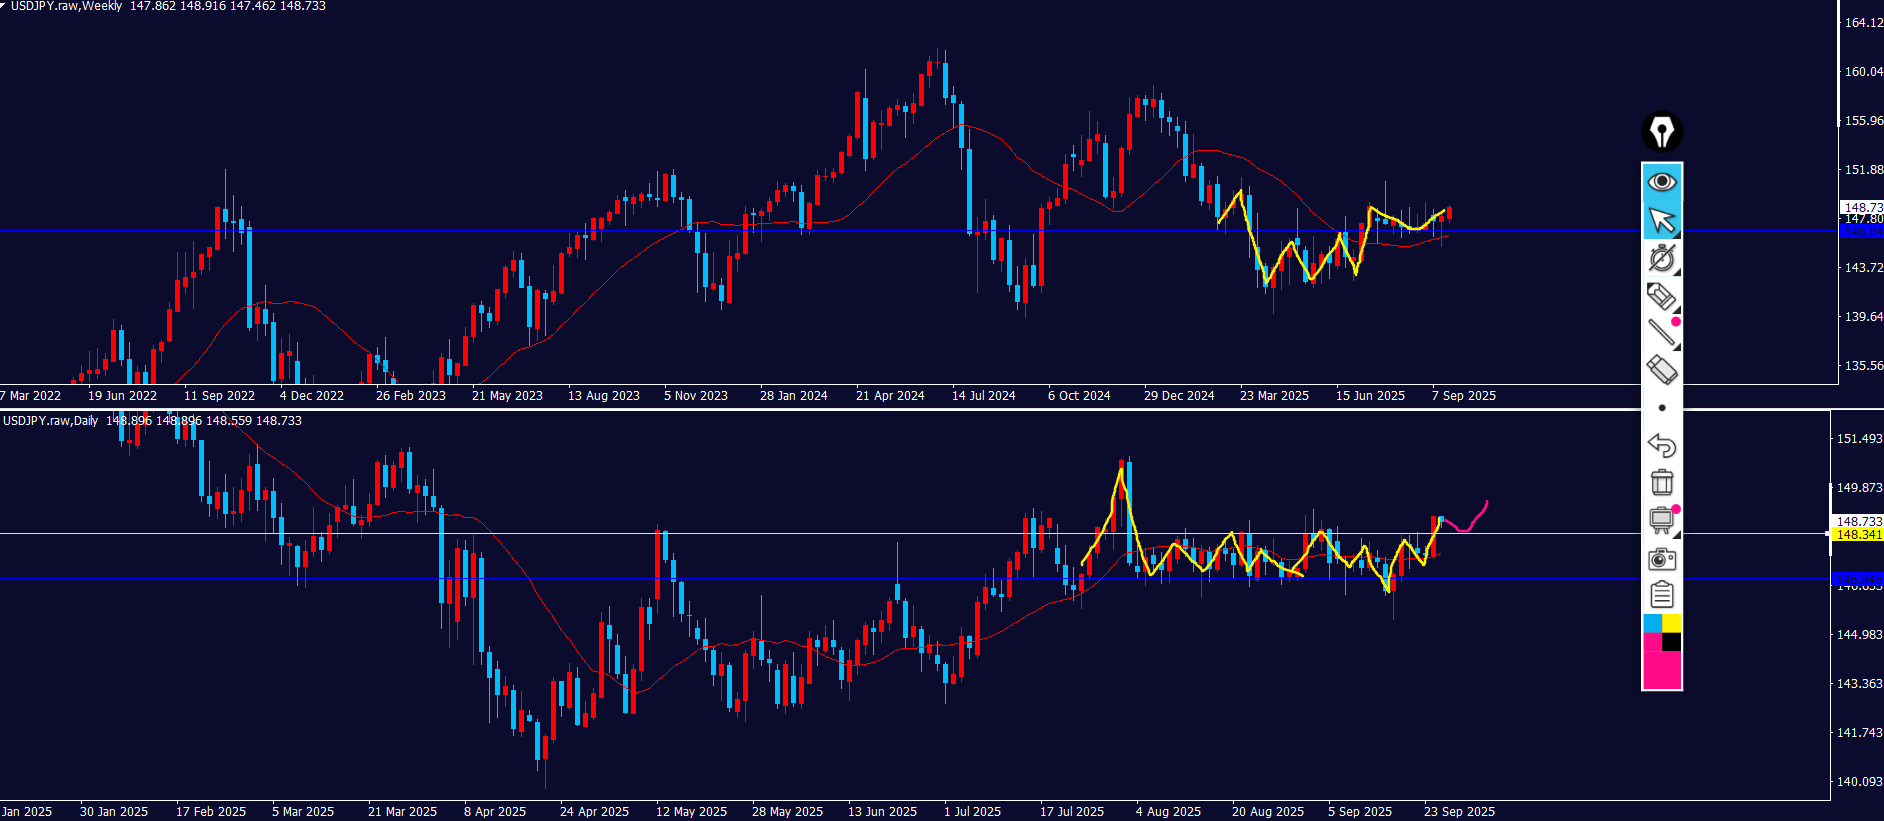Click the yellow 148.341 price label

1859,535
